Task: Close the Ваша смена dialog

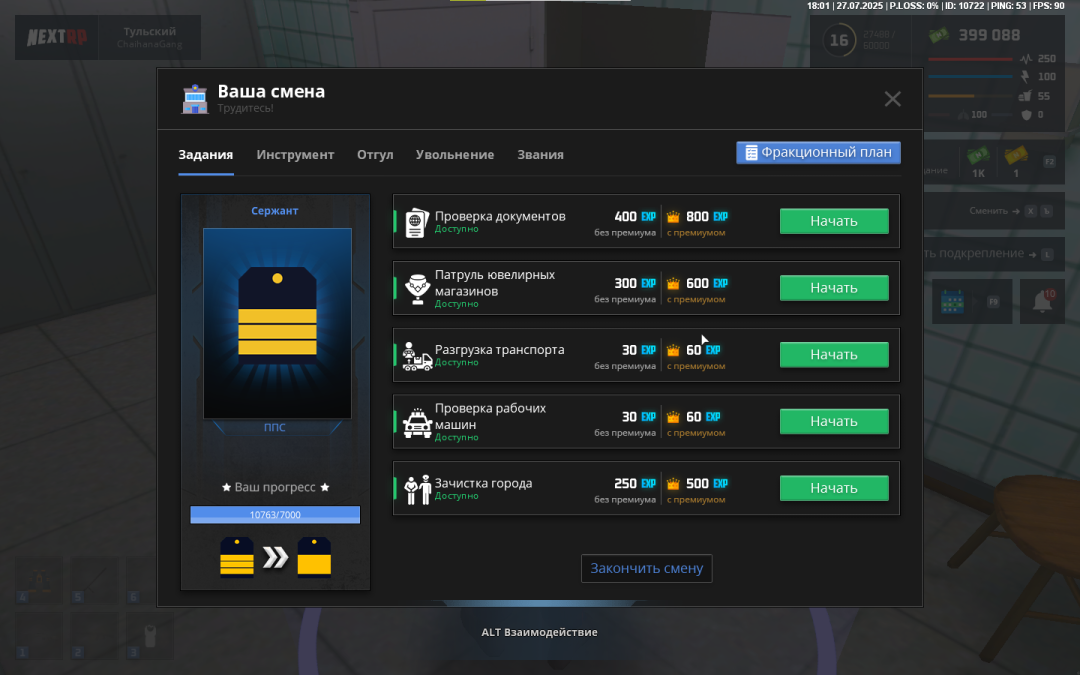Action: (893, 99)
